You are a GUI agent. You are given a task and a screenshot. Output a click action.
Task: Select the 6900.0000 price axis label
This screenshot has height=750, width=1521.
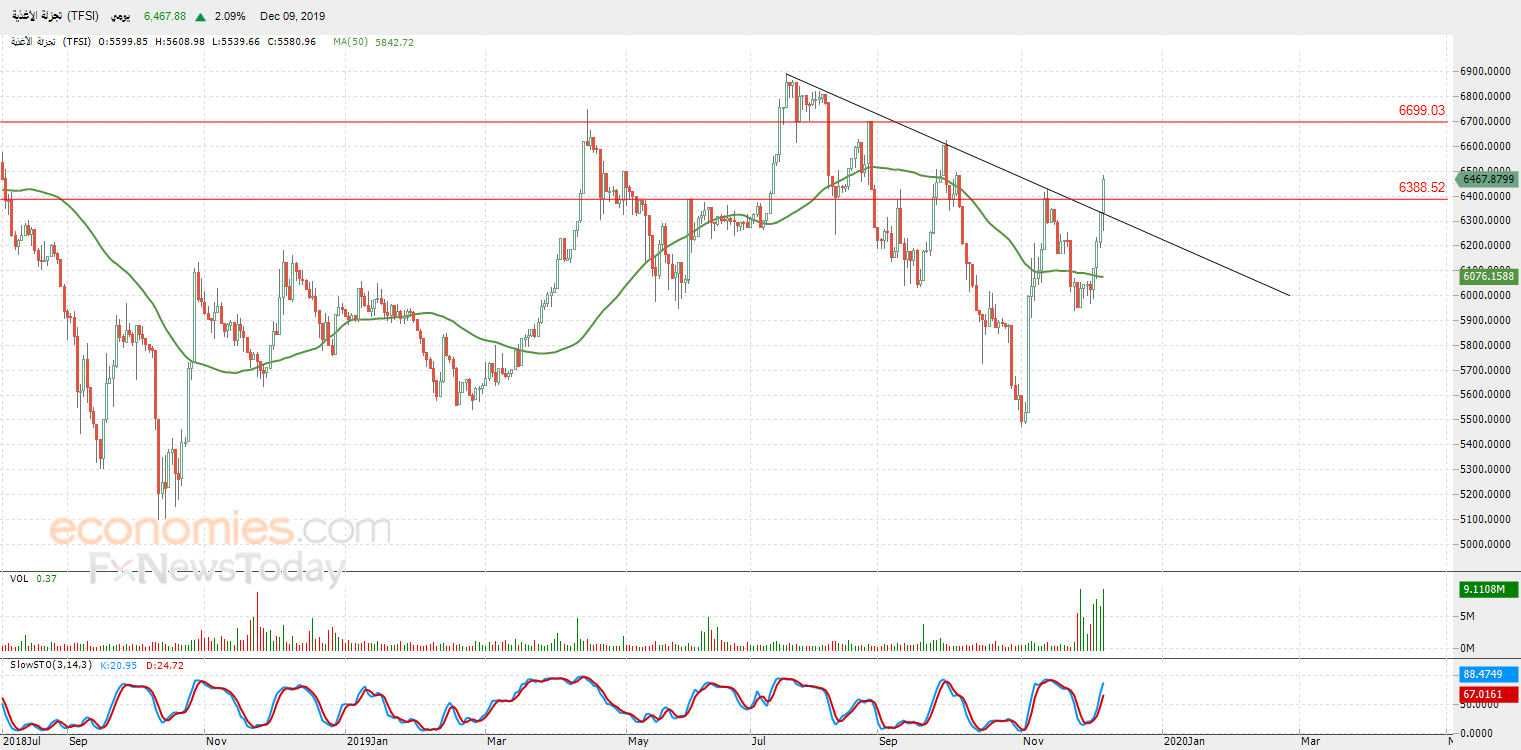point(1484,72)
